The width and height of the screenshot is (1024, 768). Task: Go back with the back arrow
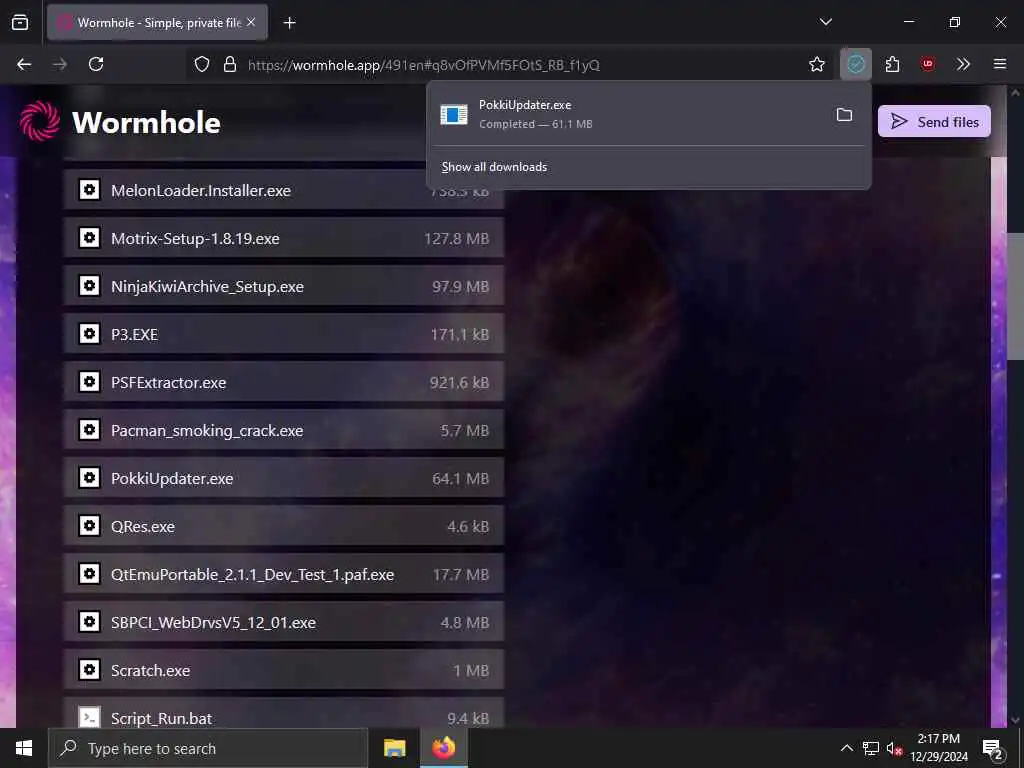pos(24,64)
